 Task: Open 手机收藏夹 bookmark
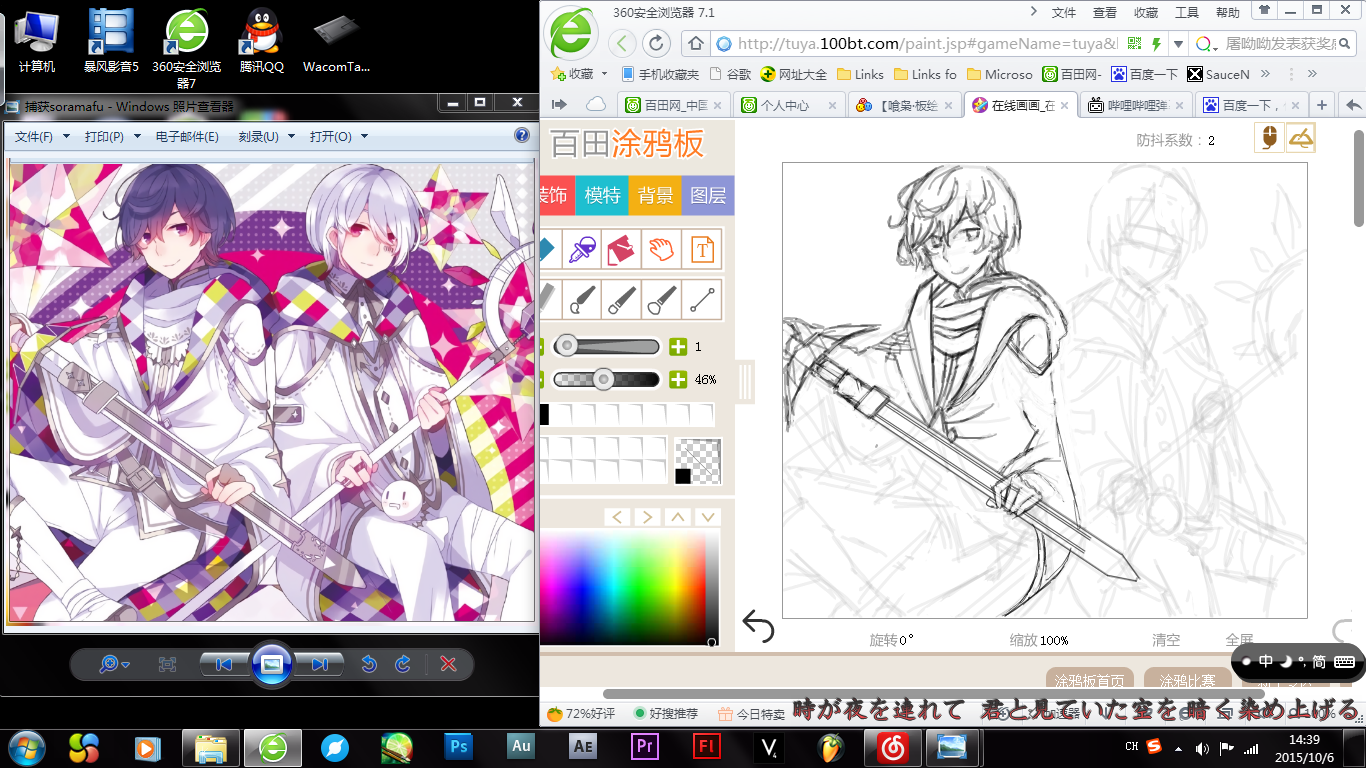[660, 74]
